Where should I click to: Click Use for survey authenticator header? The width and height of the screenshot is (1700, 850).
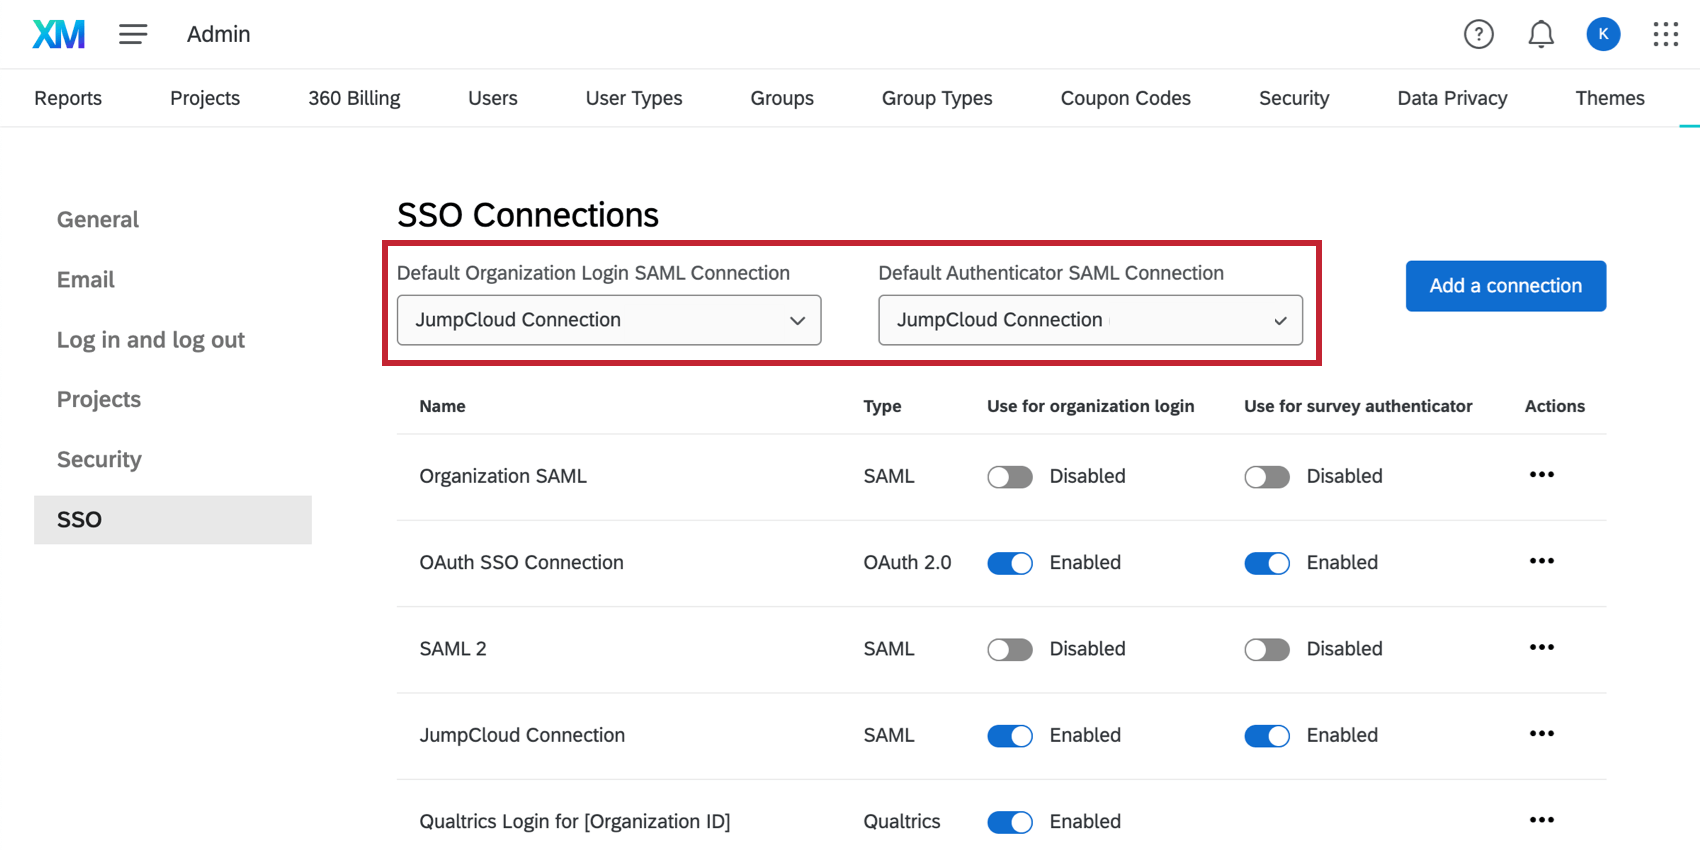[1358, 406]
